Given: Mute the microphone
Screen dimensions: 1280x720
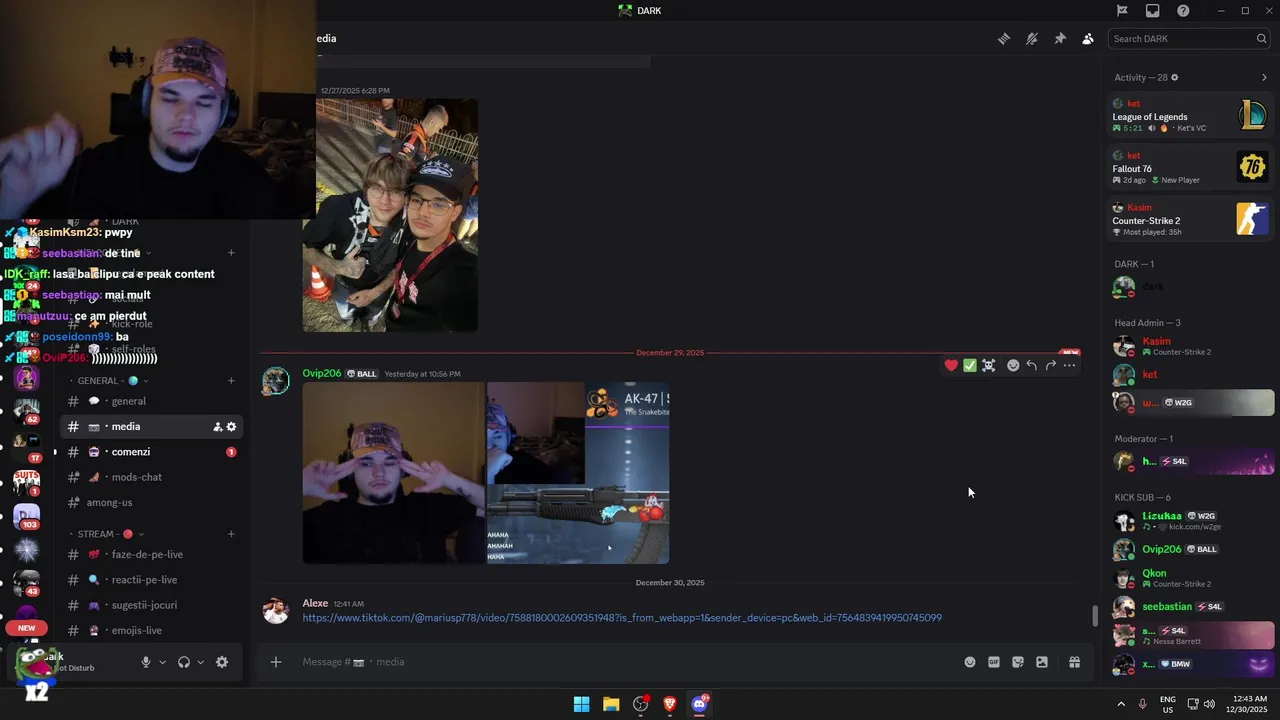Looking at the screenshot, I should pos(146,662).
